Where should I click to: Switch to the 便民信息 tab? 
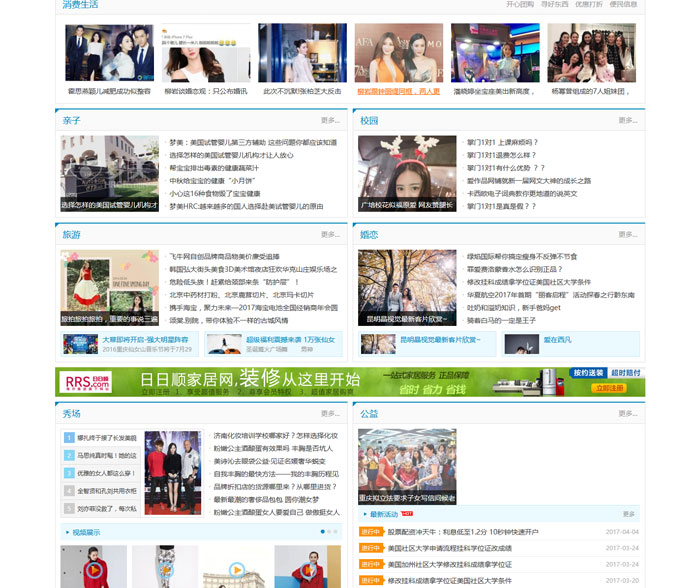click(x=623, y=5)
